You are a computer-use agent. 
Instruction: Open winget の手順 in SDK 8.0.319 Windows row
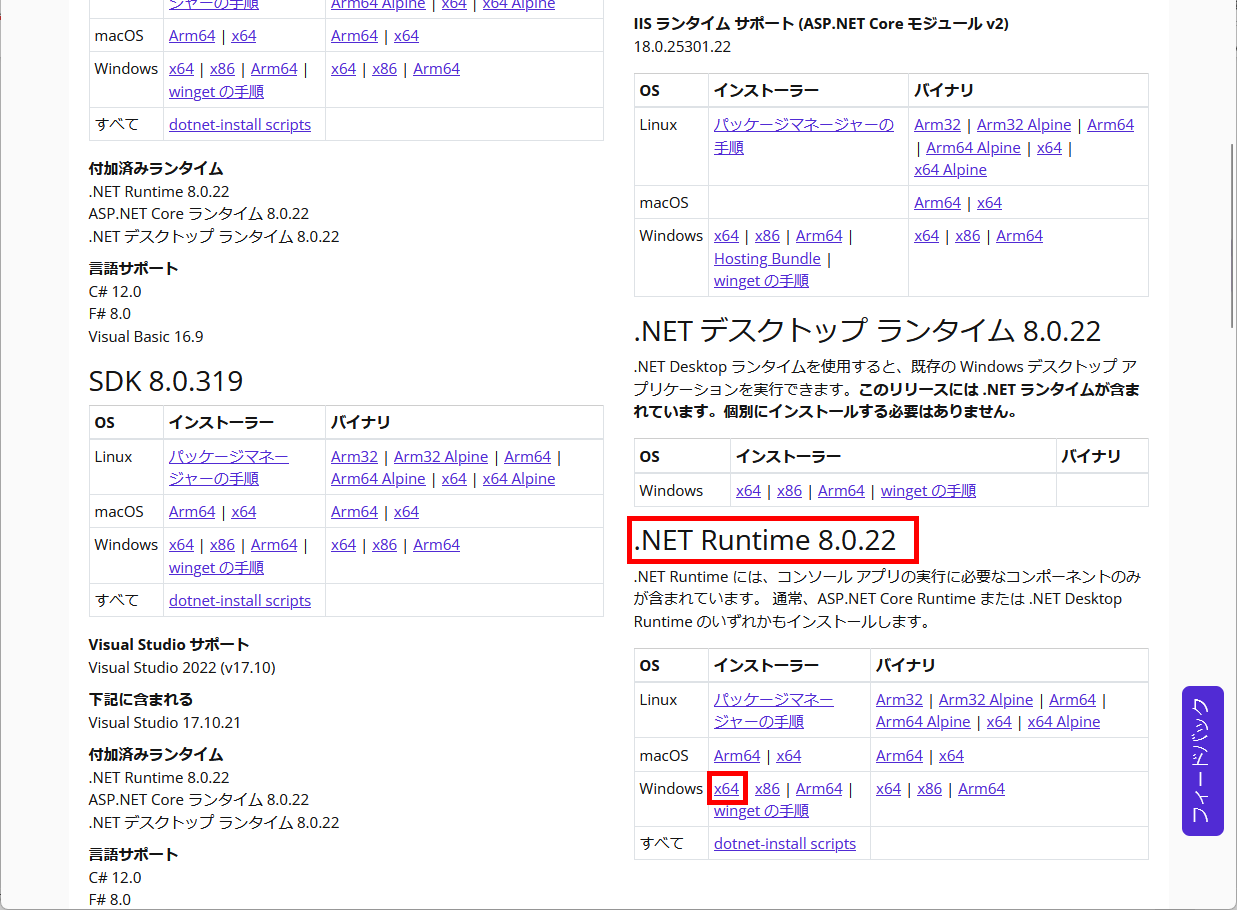216,568
